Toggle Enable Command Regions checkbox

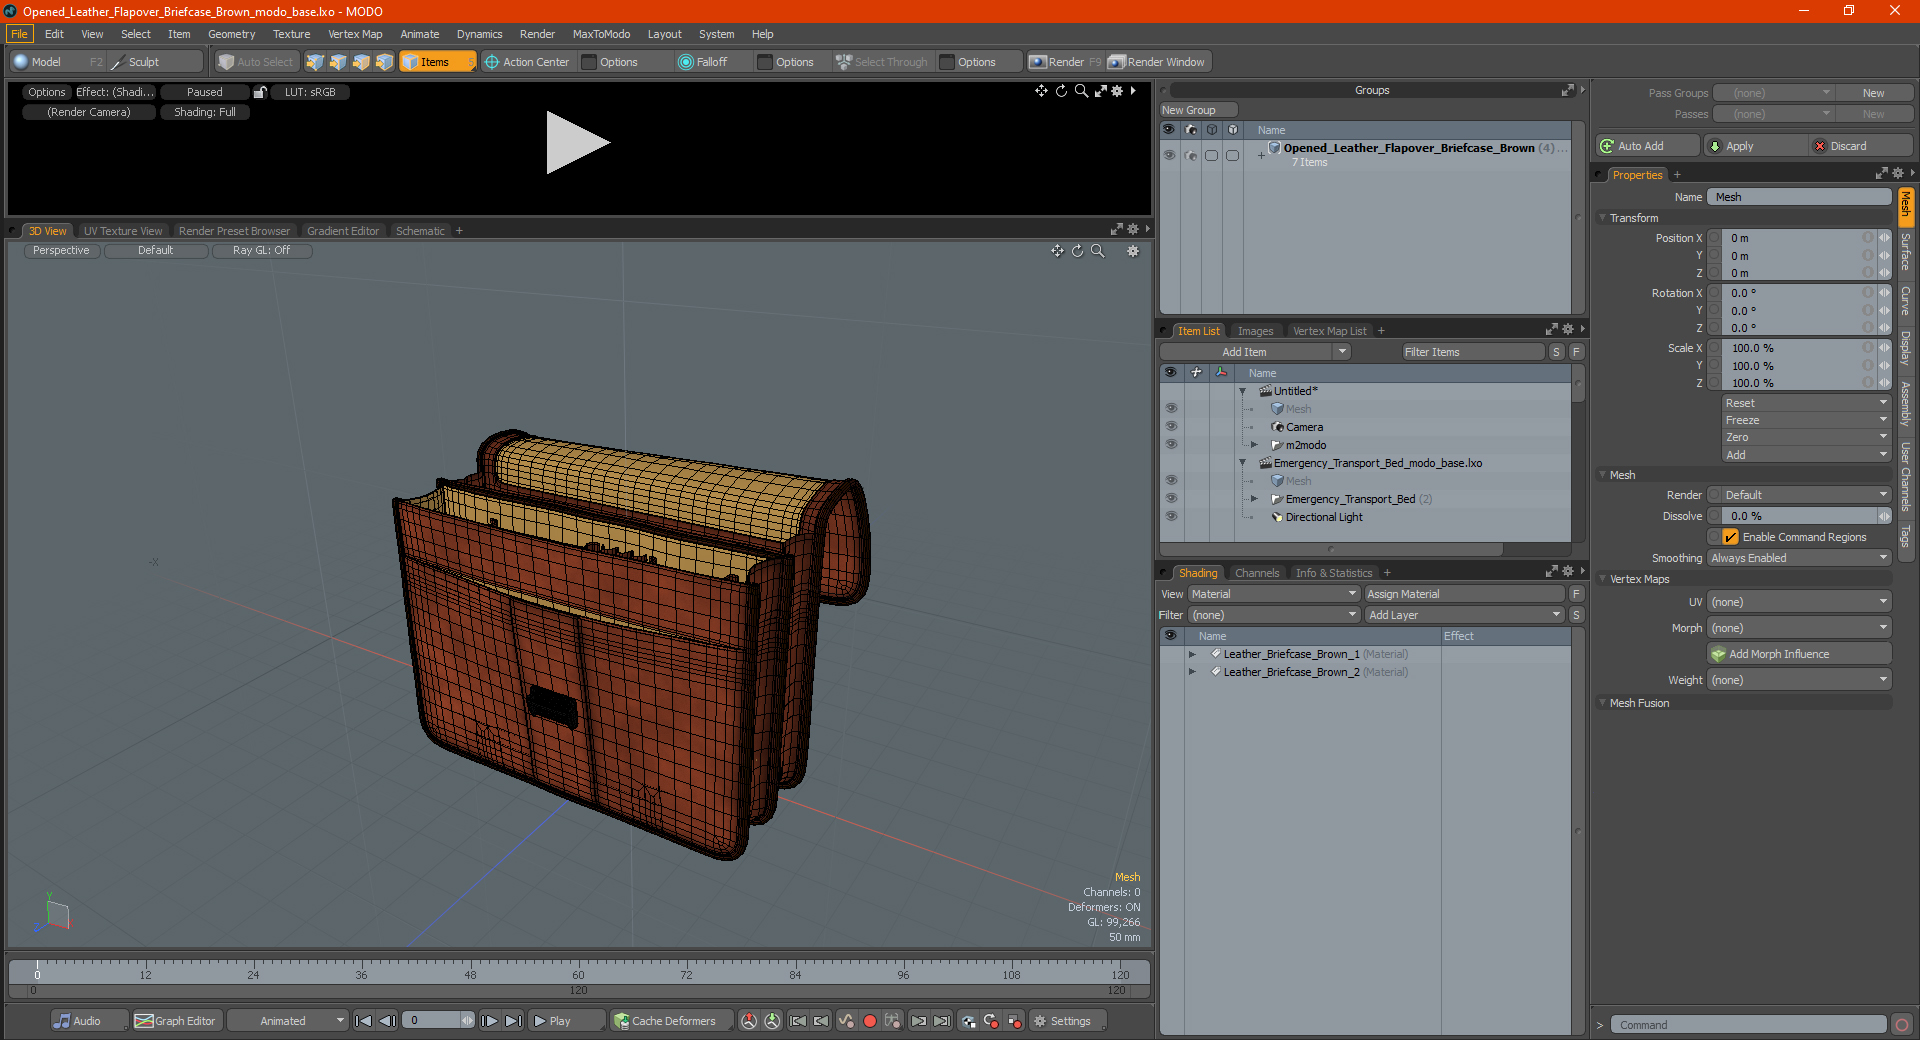click(1730, 537)
